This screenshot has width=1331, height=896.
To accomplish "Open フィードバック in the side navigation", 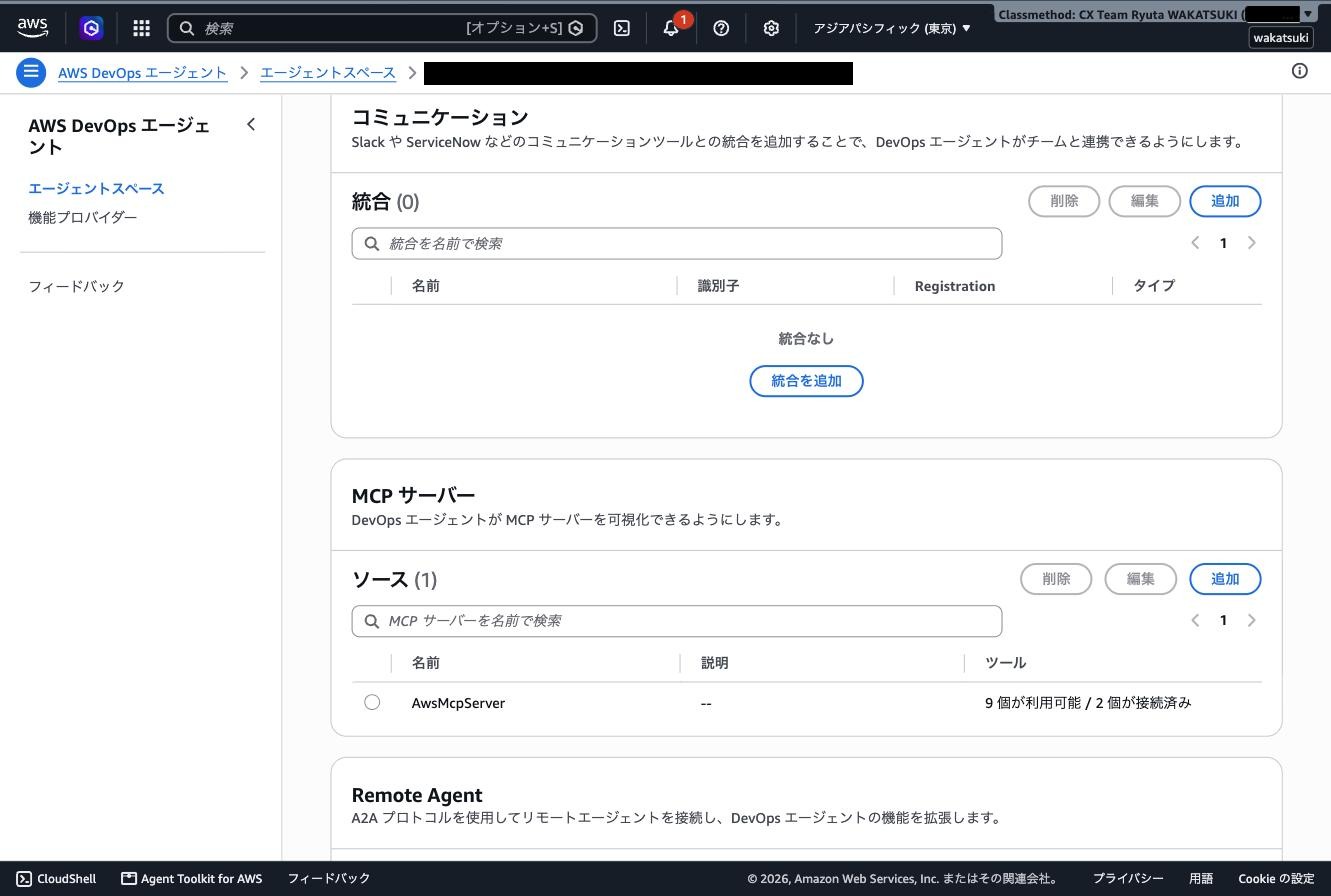I will pos(76,286).
